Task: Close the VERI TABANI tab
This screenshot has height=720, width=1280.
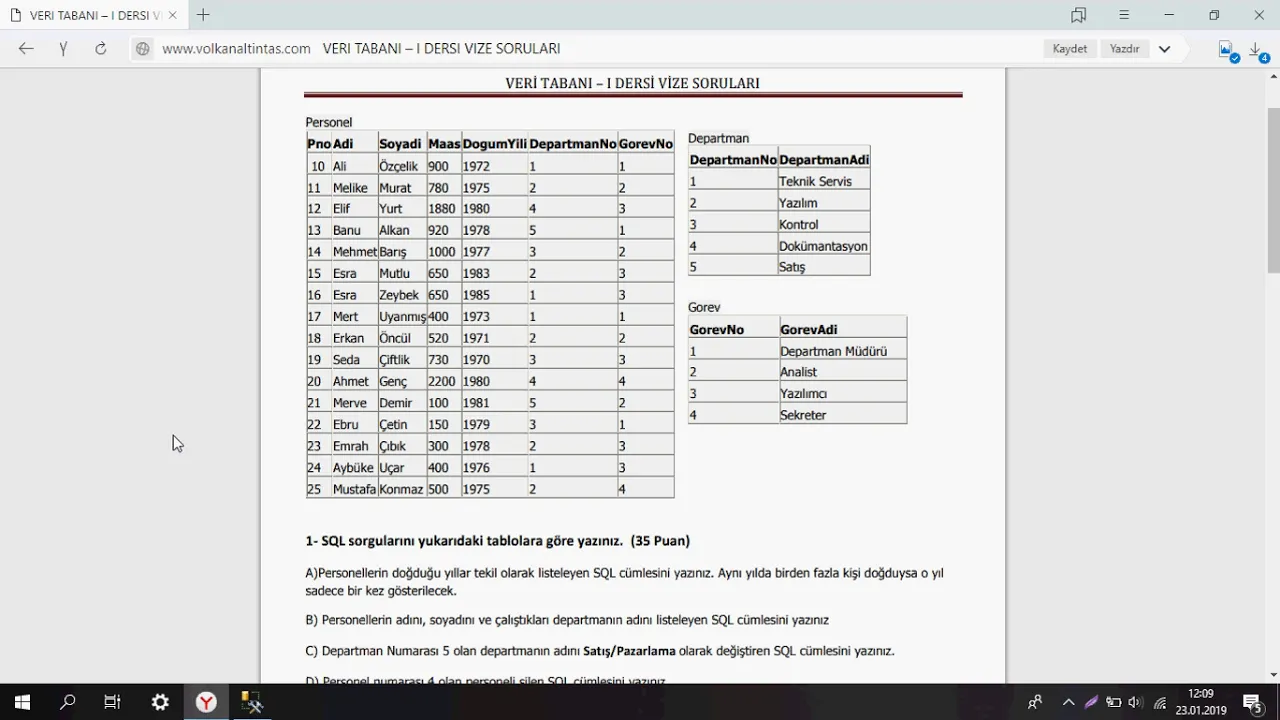Action: pos(173,15)
